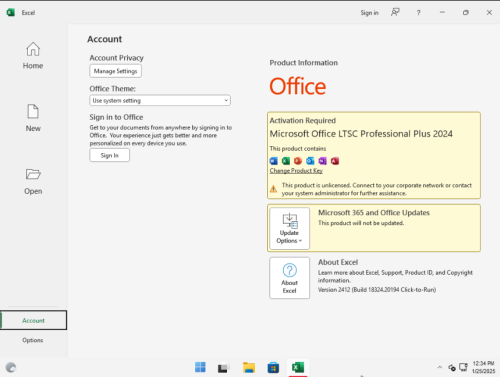Restore down the Excel window
Screen dimensions: 500x377
tap(466, 13)
